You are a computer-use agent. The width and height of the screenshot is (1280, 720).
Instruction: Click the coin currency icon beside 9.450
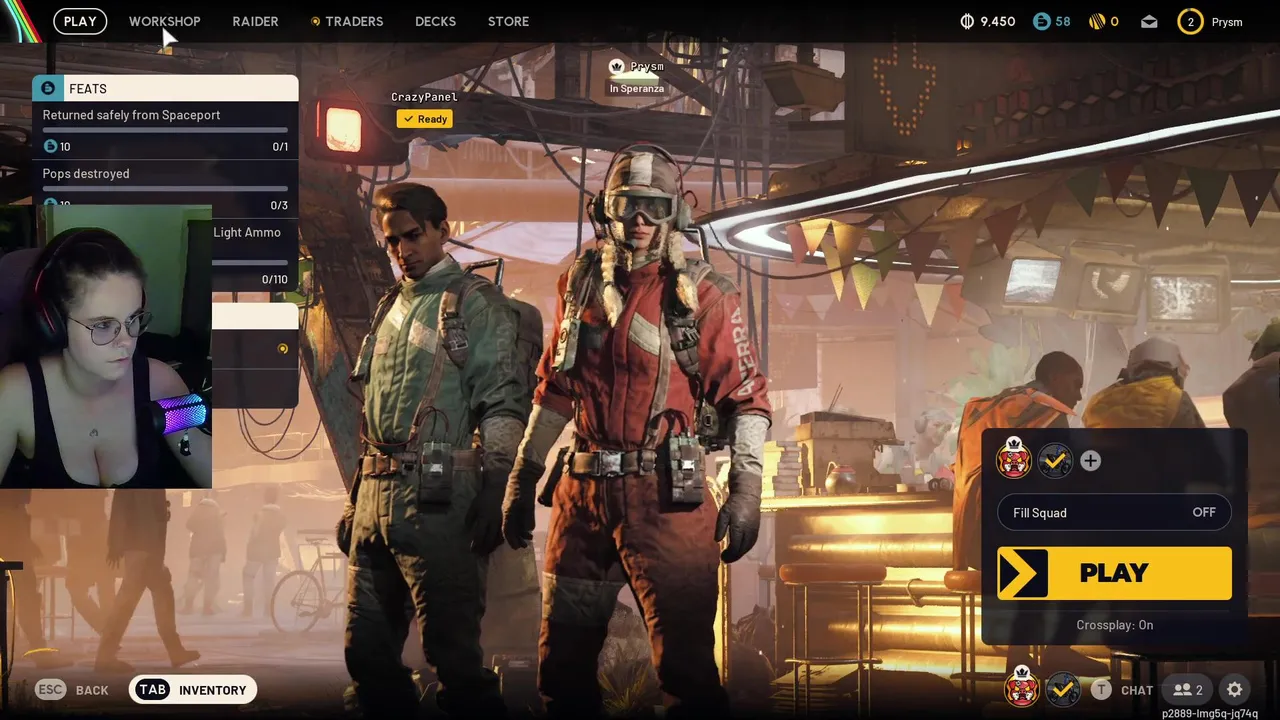click(x=967, y=21)
